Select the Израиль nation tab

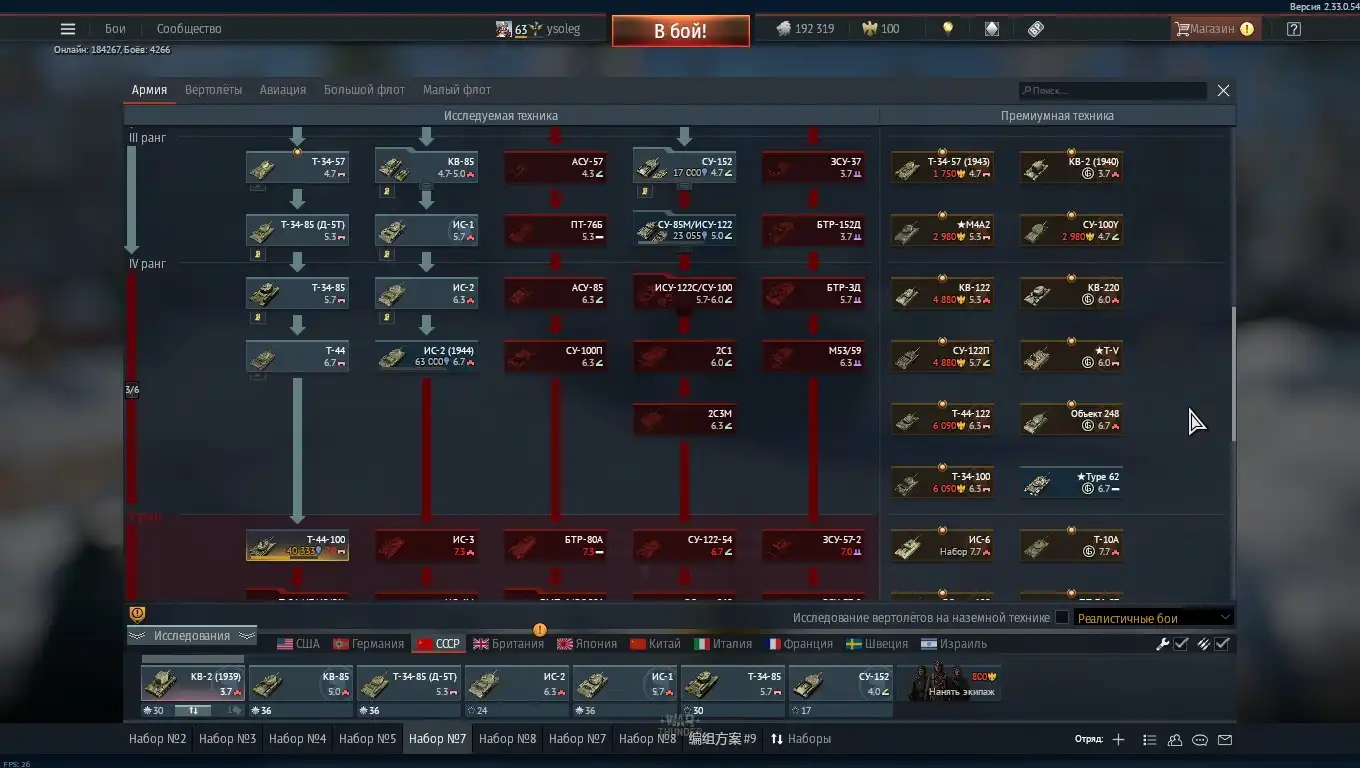point(954,644)
